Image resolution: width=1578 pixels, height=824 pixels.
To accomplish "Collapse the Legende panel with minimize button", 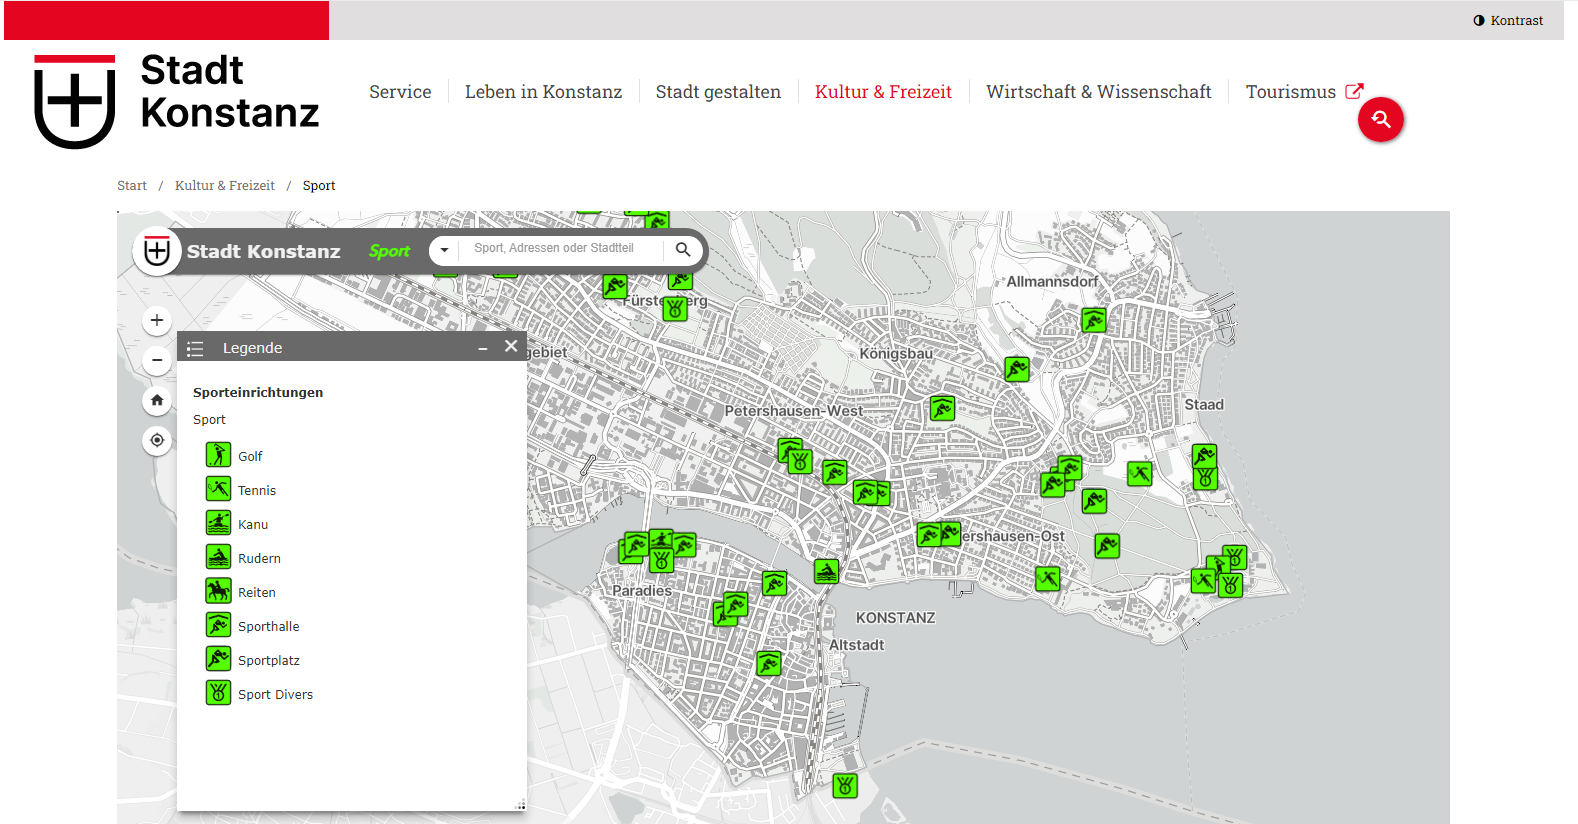I will pos(483,348).
